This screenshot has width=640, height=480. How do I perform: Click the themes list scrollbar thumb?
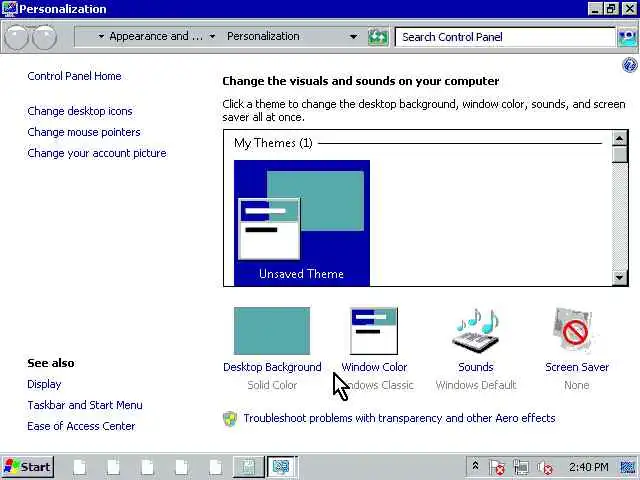tap(619, 154)
